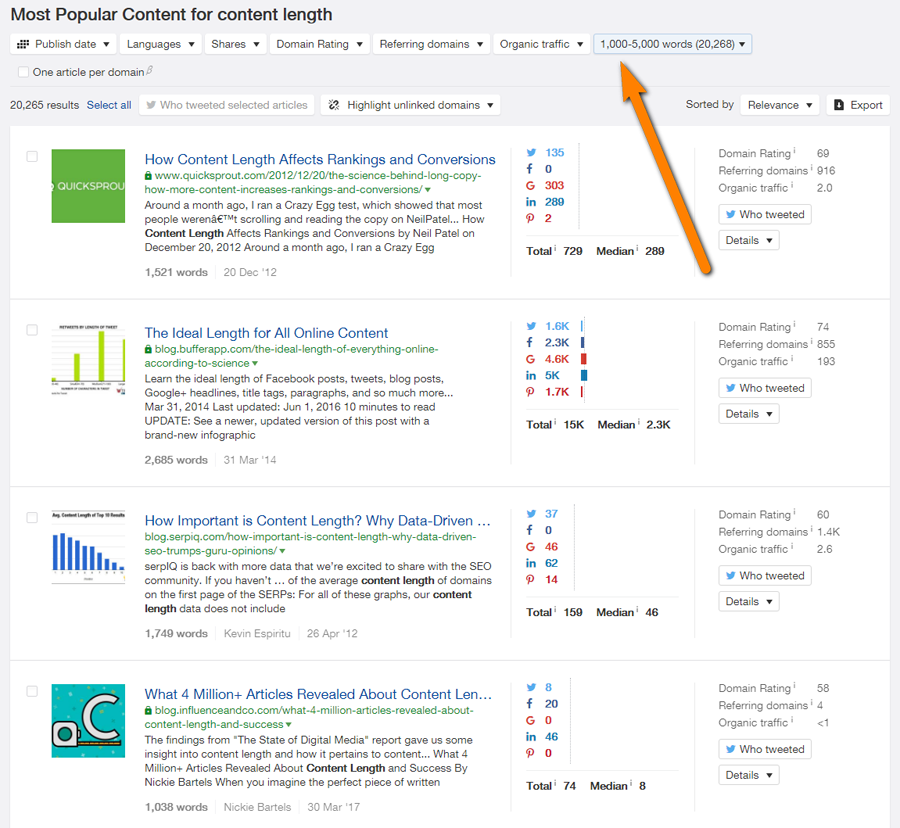Click the Twitter icon showing 135 shares
Viewport: 900px width, 828px height.
tap(531, 153)
